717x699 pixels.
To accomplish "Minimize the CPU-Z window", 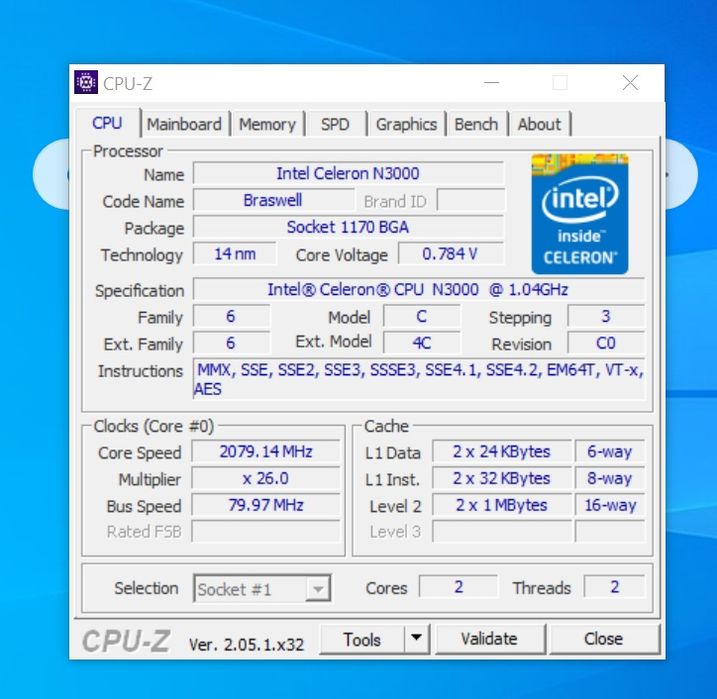I will [x=492, y=83].
